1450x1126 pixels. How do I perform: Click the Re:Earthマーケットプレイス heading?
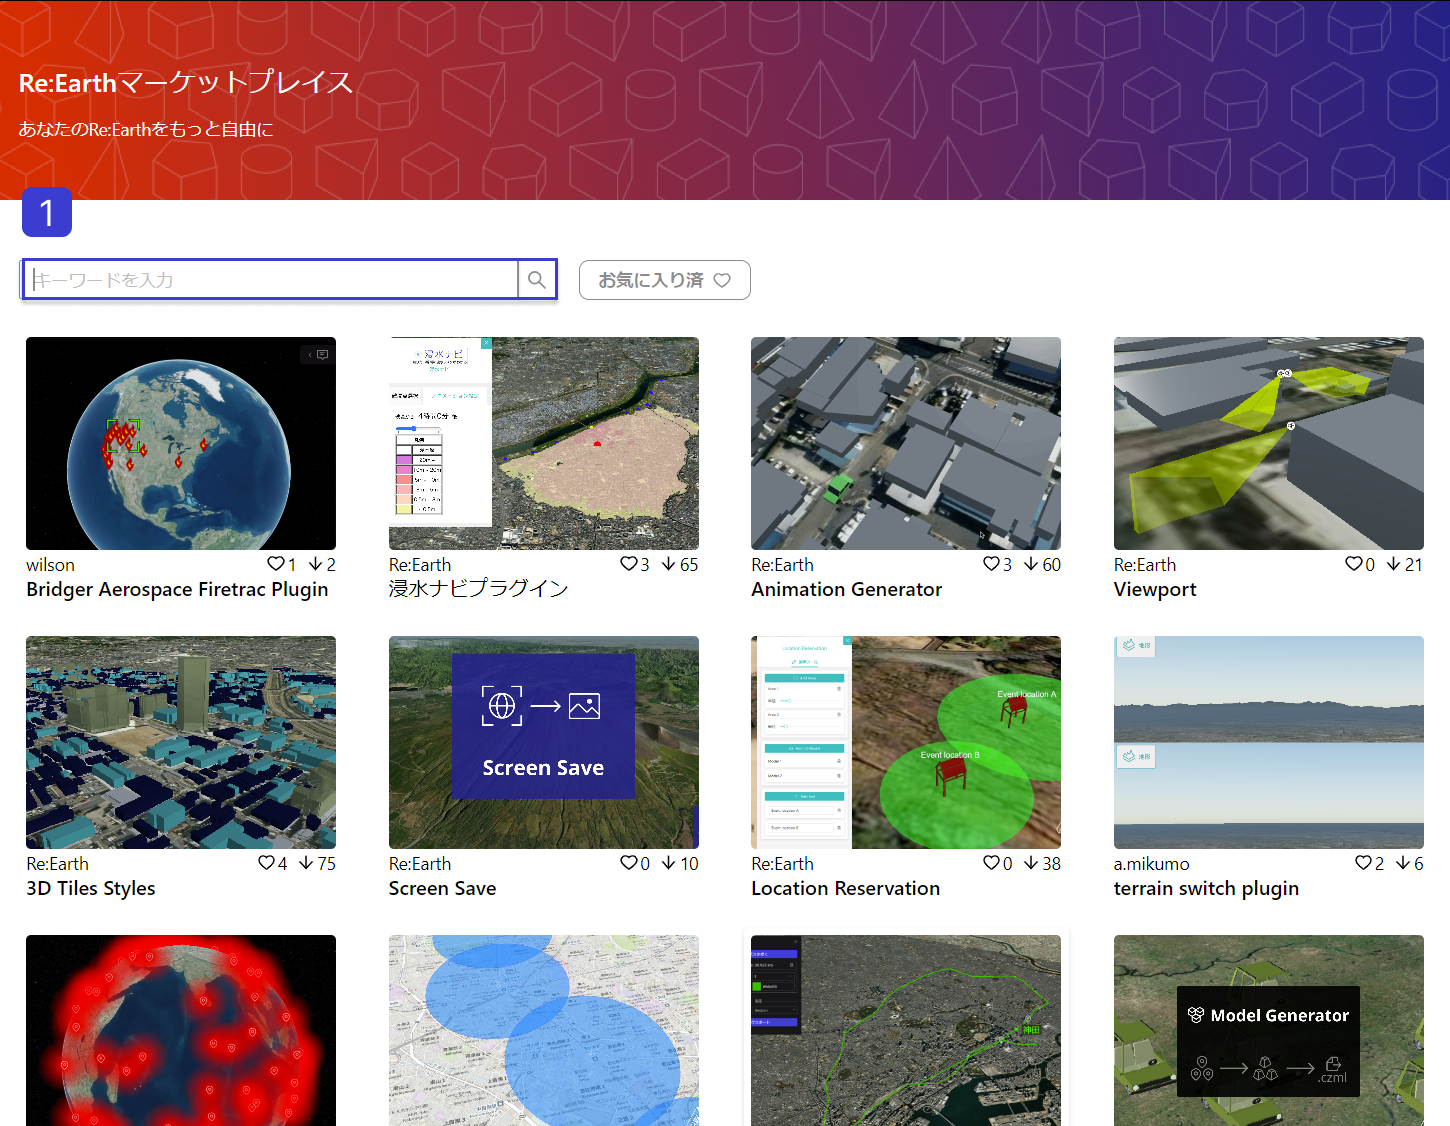click(186, 82)
